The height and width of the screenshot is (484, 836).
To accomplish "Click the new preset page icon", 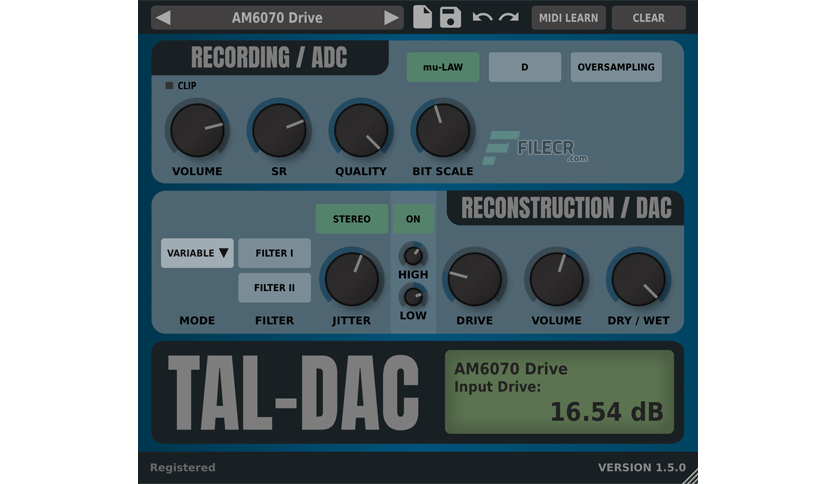I will pyautogui.click(x=422, y=18).
